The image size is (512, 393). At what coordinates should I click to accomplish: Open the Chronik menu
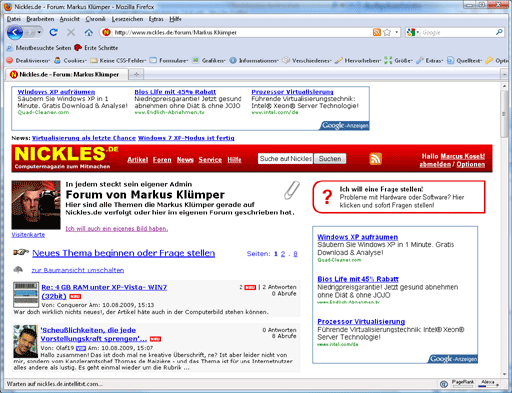pos(95,19)
